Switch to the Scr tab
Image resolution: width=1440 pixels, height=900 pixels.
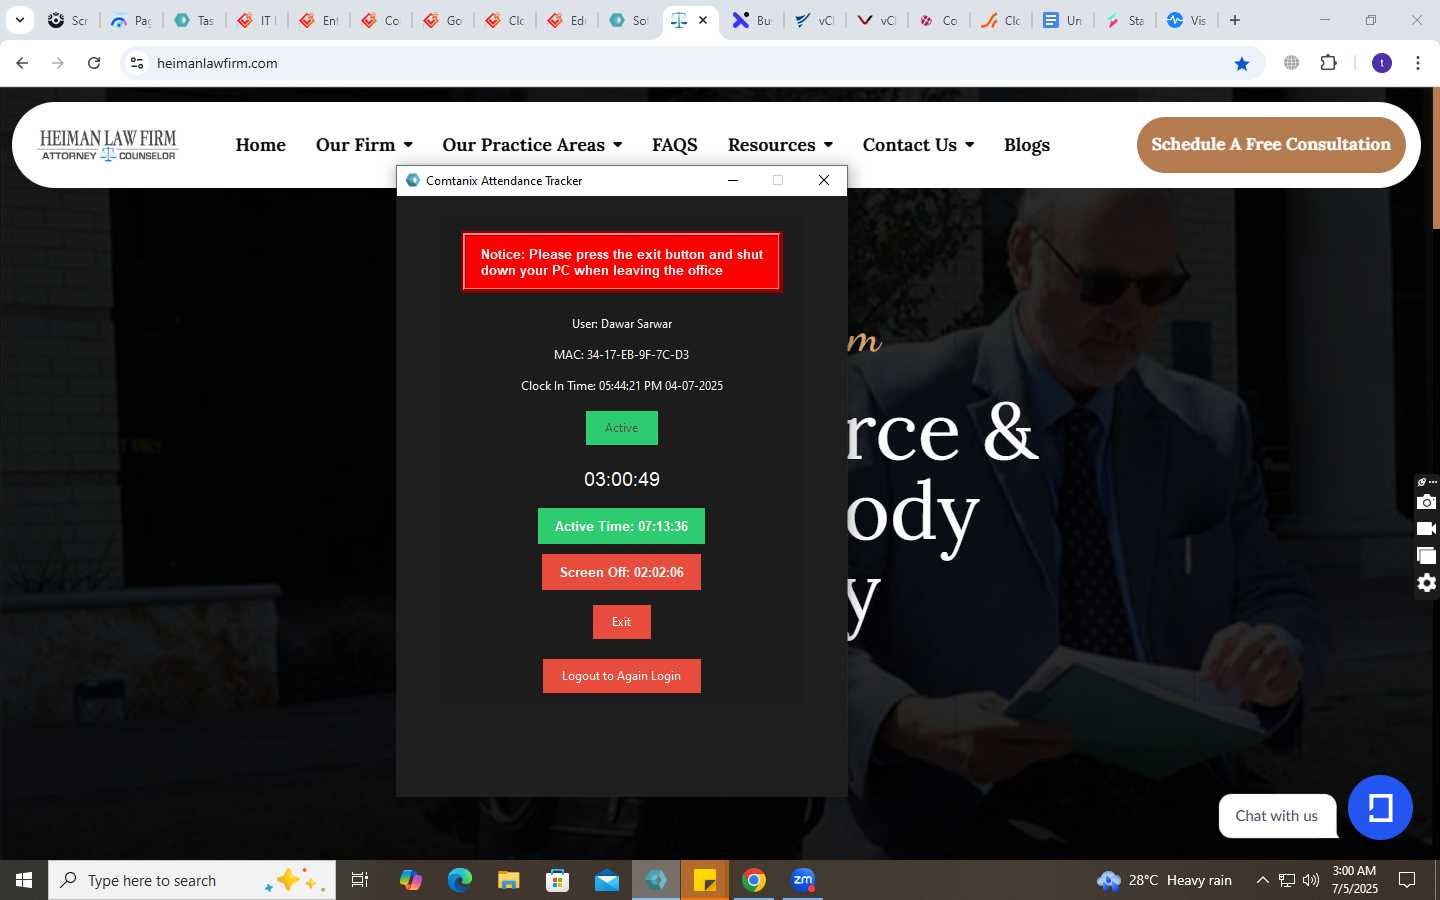[68, 20]
